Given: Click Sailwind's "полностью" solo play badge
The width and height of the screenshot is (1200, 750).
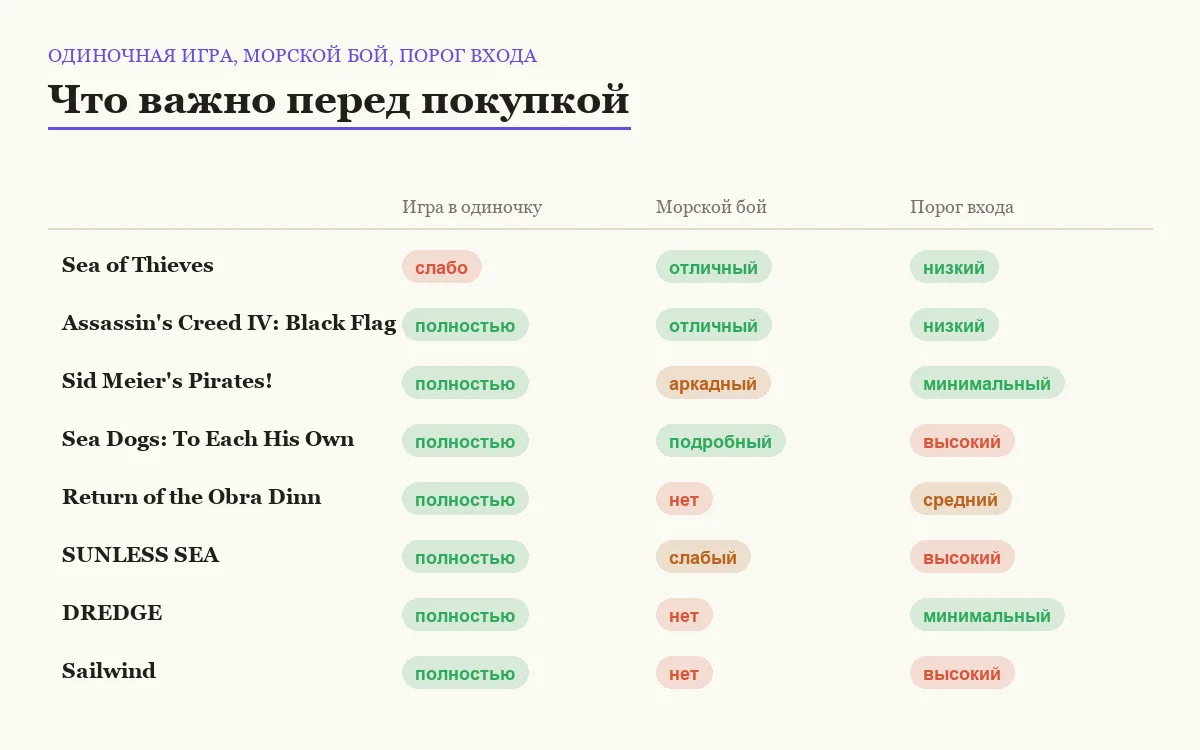Looking at the screenshot, I should [465, 673].
